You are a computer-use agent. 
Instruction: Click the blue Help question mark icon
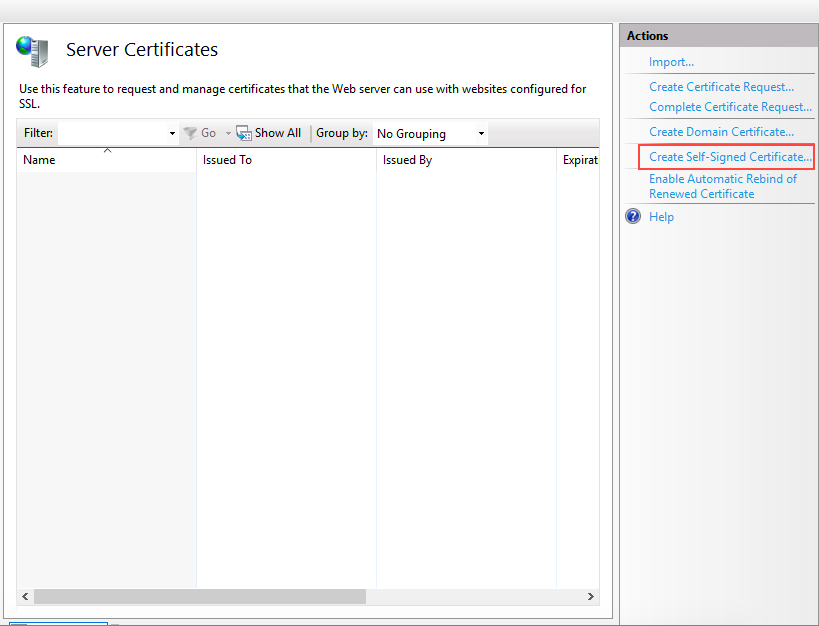[633, 216]
